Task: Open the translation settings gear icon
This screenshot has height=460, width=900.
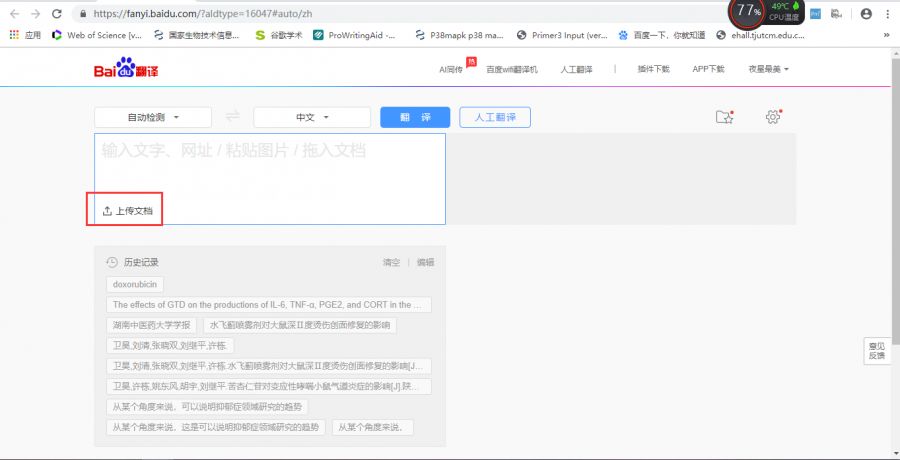Action: [773, 117]
